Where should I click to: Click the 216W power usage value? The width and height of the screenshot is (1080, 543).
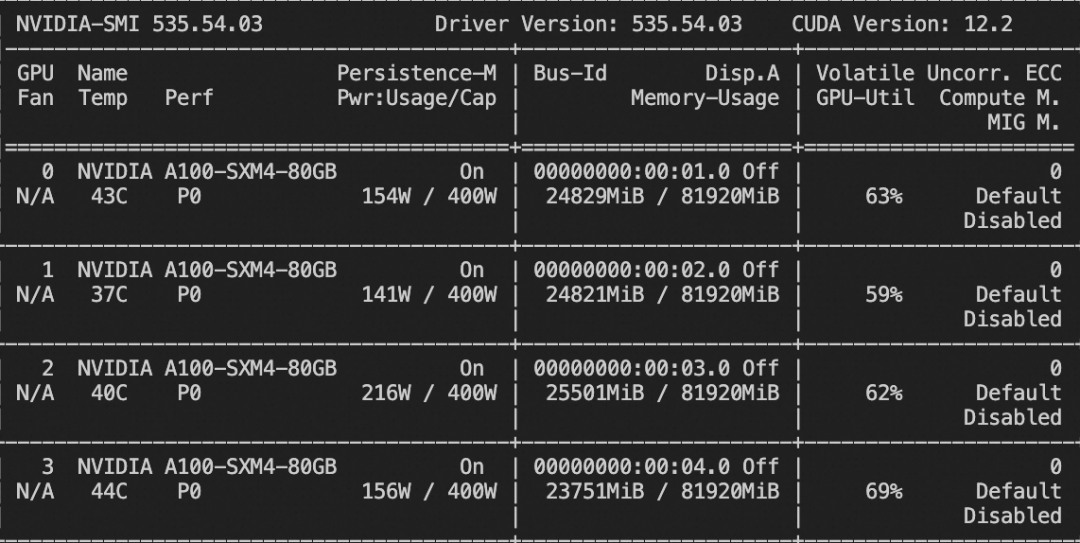385,393
